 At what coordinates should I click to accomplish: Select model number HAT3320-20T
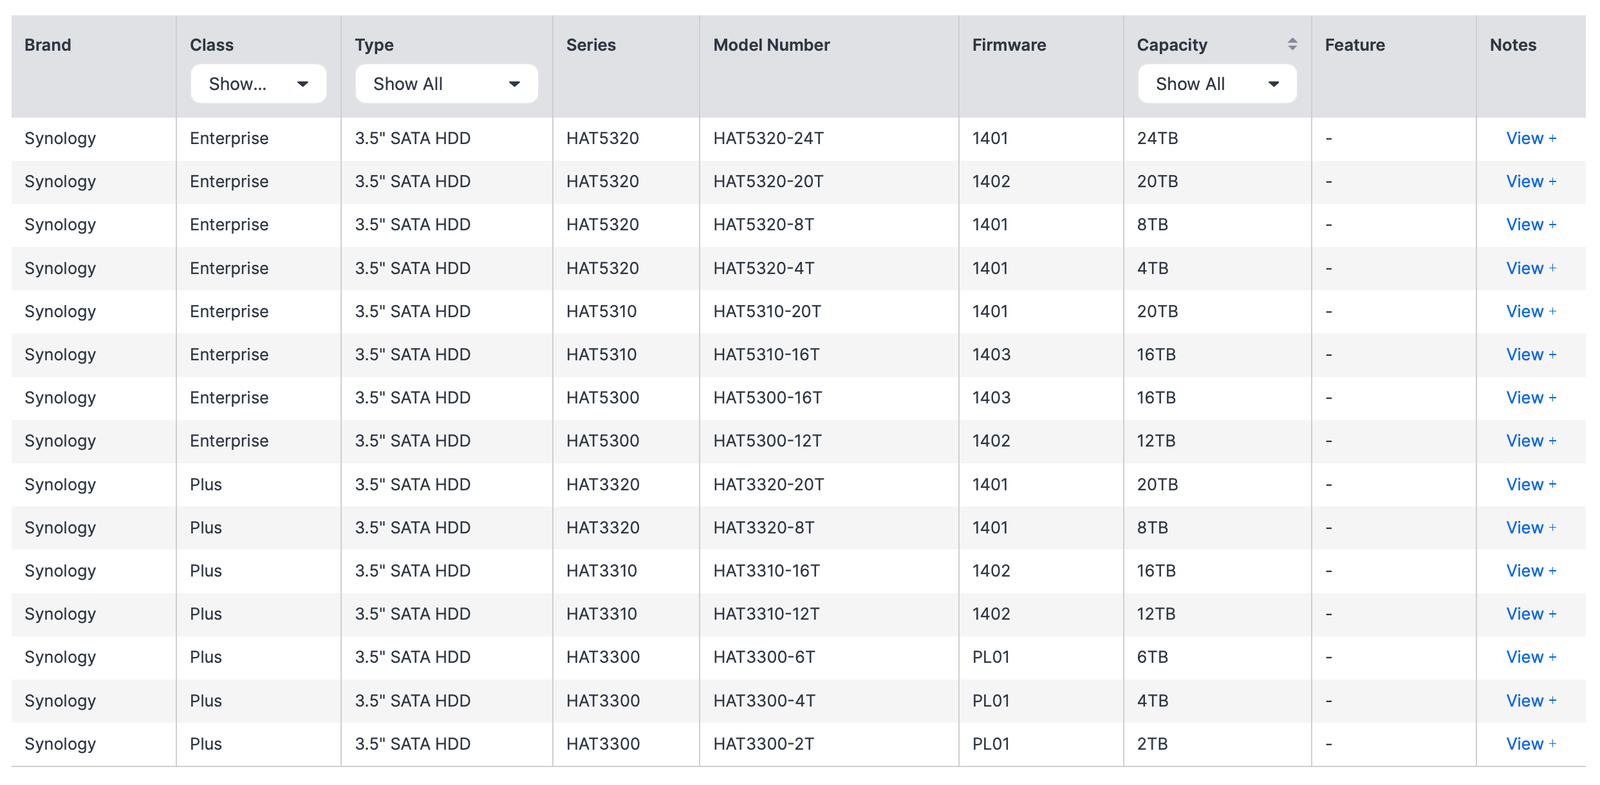(x=768, y=484)
